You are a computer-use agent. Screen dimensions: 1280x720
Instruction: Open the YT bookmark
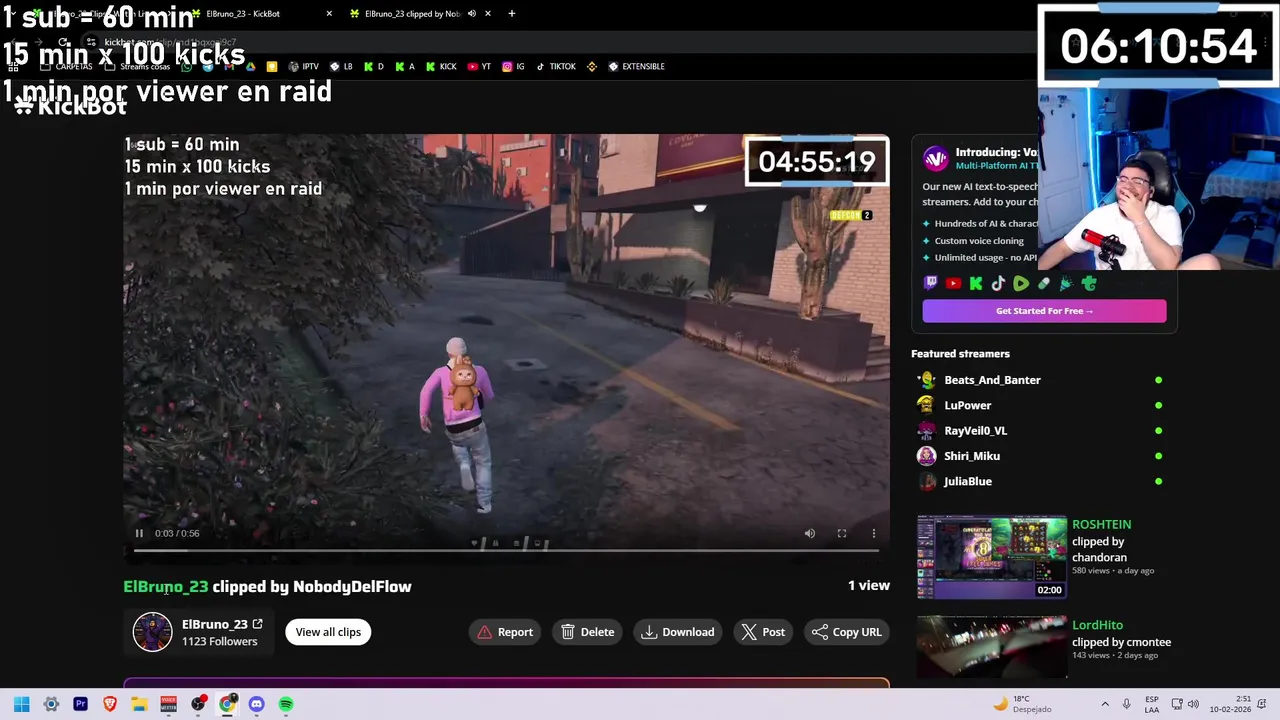pos(479,67)
